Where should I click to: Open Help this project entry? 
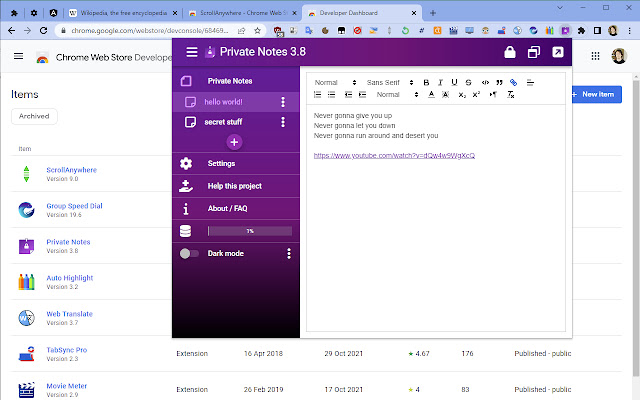(x=236, y=186)
